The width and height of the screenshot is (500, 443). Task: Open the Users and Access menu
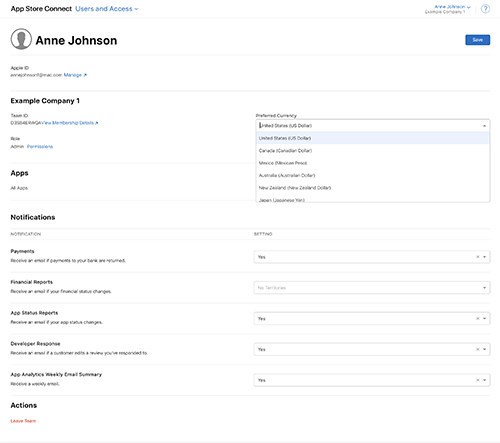coord(107,9)
